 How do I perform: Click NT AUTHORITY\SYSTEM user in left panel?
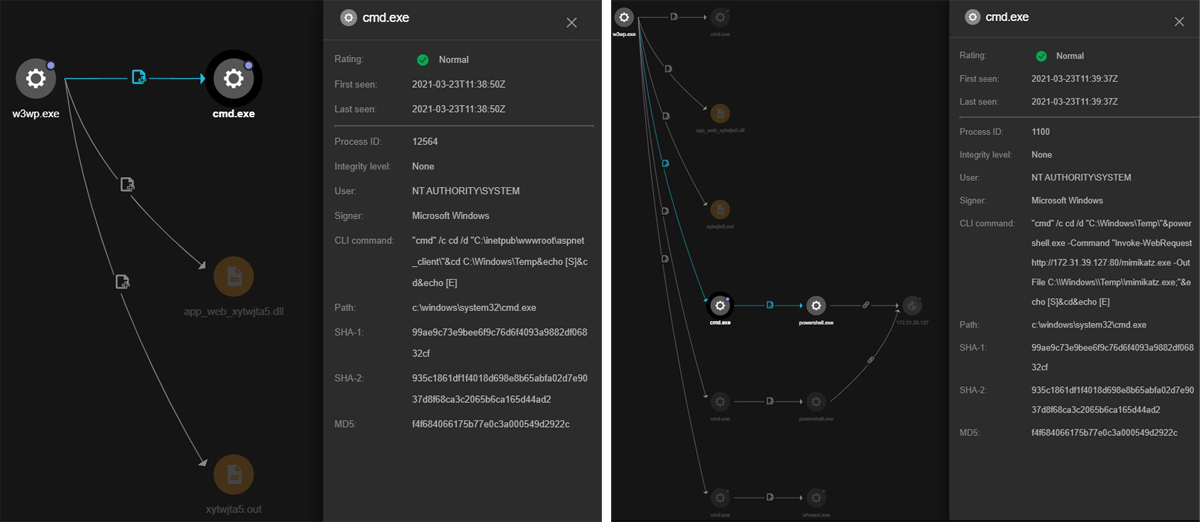pos(465,191)
